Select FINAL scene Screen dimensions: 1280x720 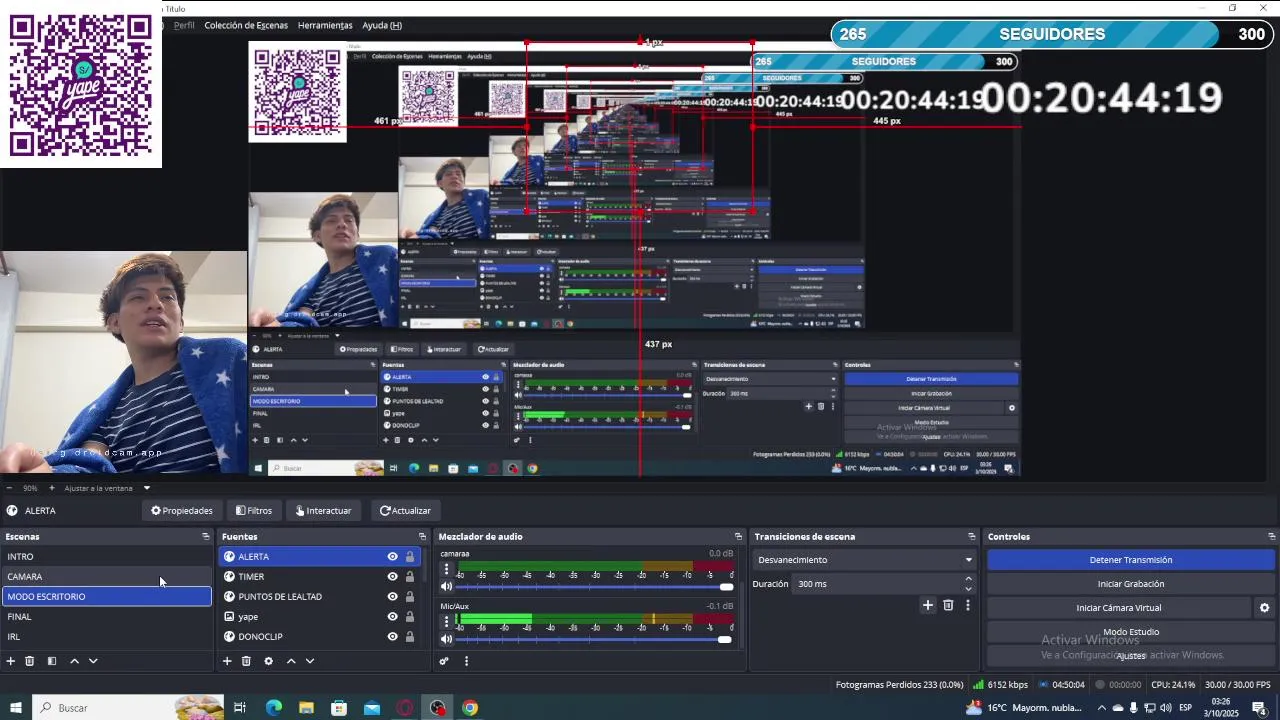[x=107, y=617]
